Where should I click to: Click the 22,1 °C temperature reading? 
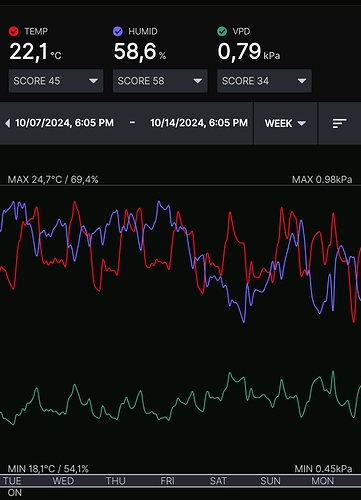[x=35, y=52]
